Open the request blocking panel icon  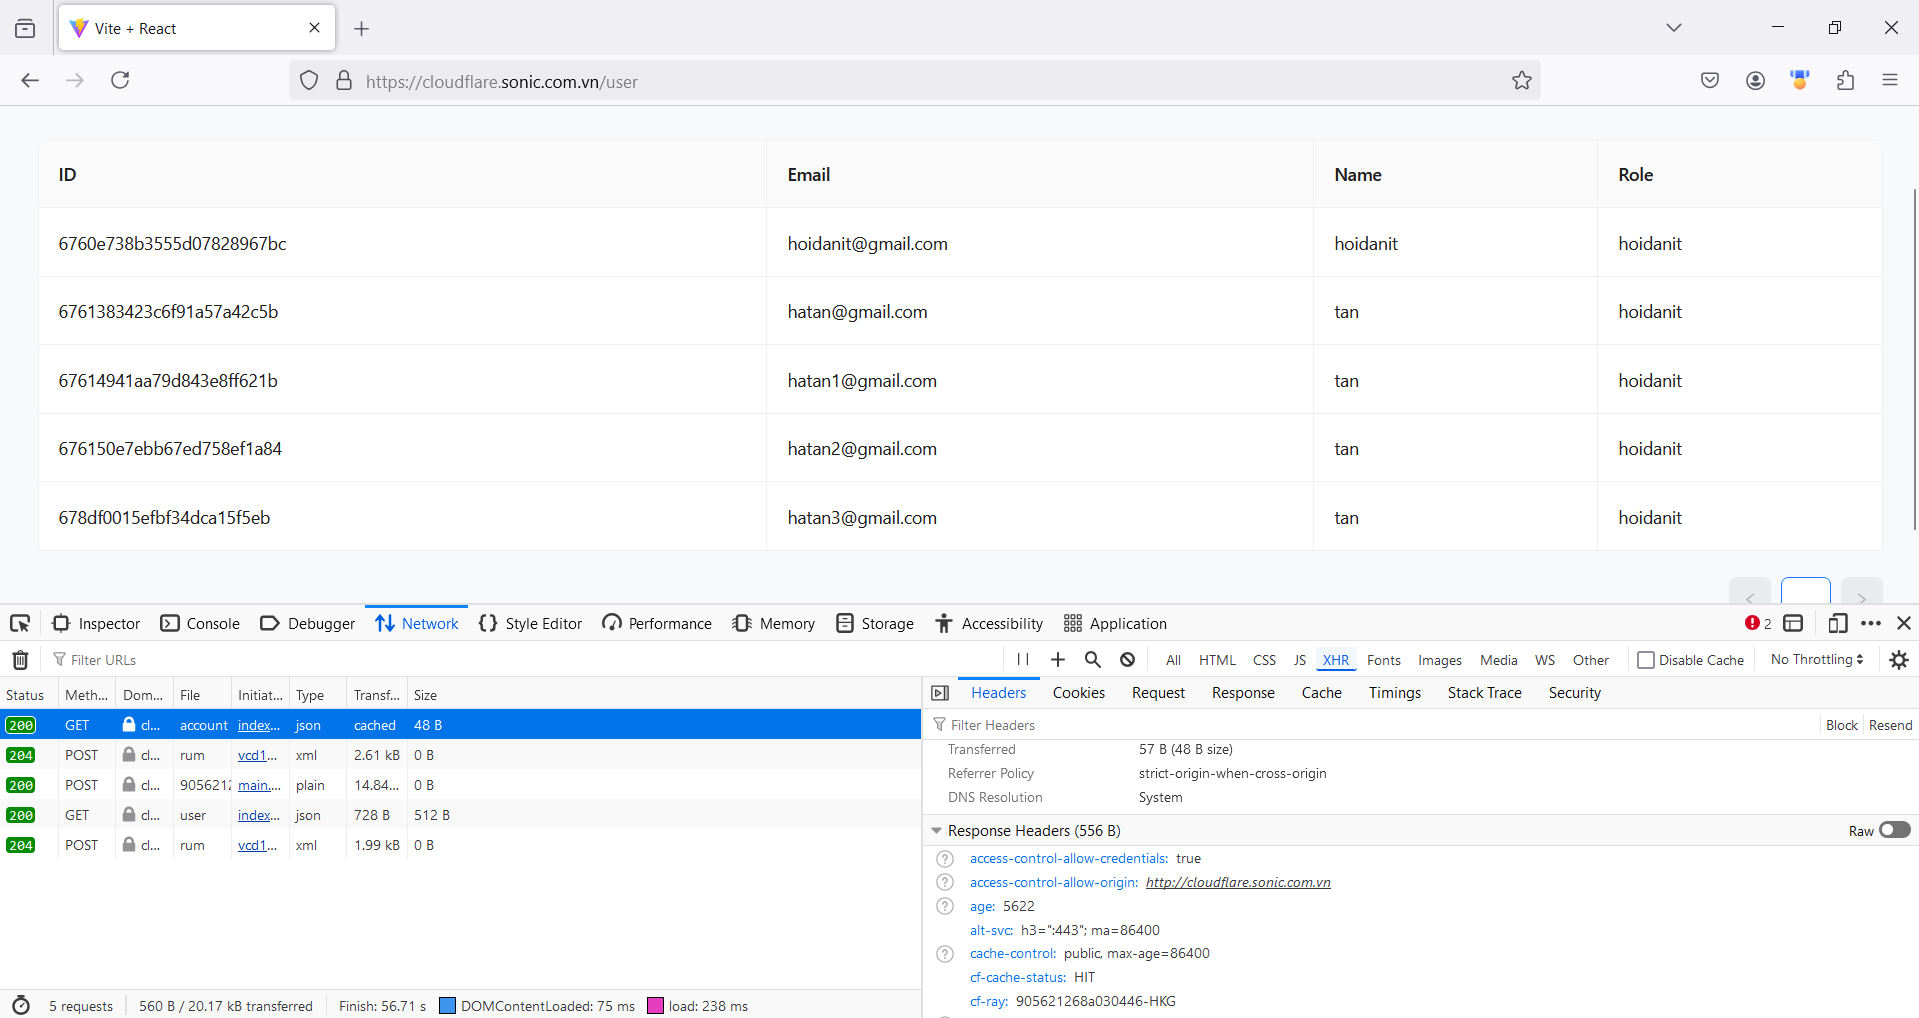tap(1127, 660)
